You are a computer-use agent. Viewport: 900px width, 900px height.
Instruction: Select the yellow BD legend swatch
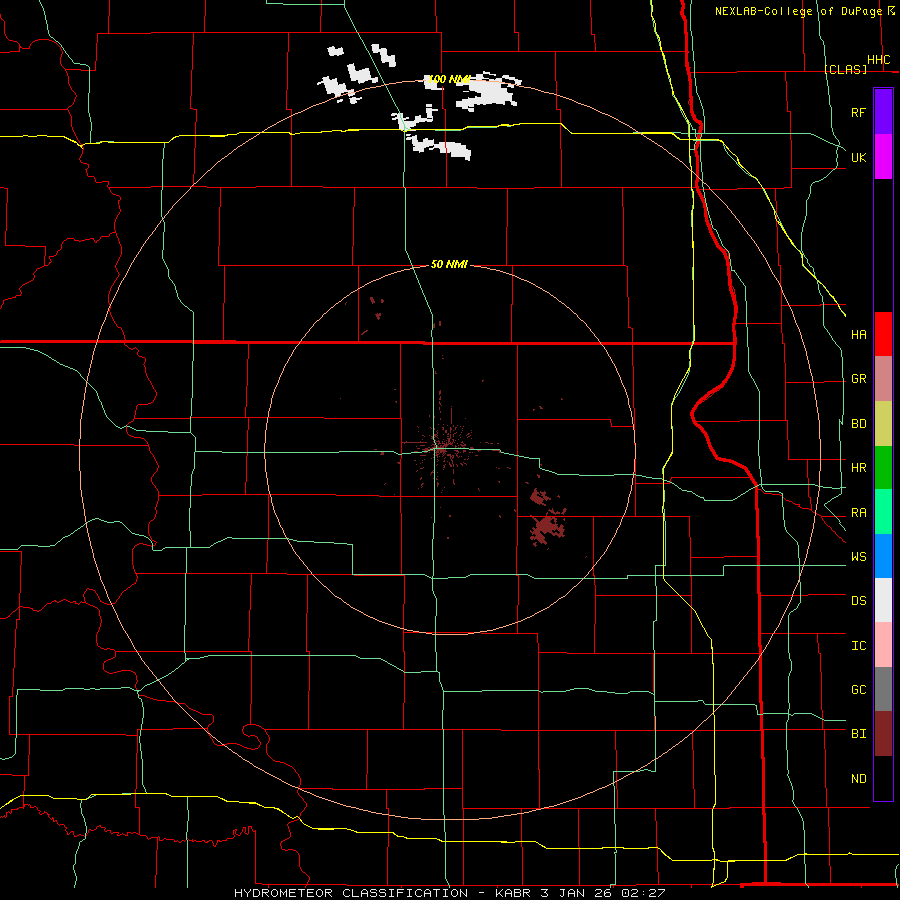point(883,424)
